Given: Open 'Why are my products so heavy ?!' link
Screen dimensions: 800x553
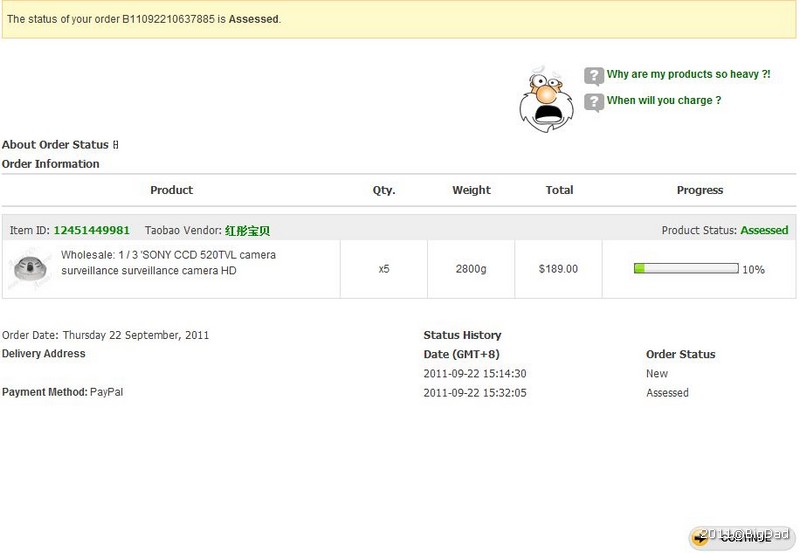Looking at the screenshot, I should [688, 74].
